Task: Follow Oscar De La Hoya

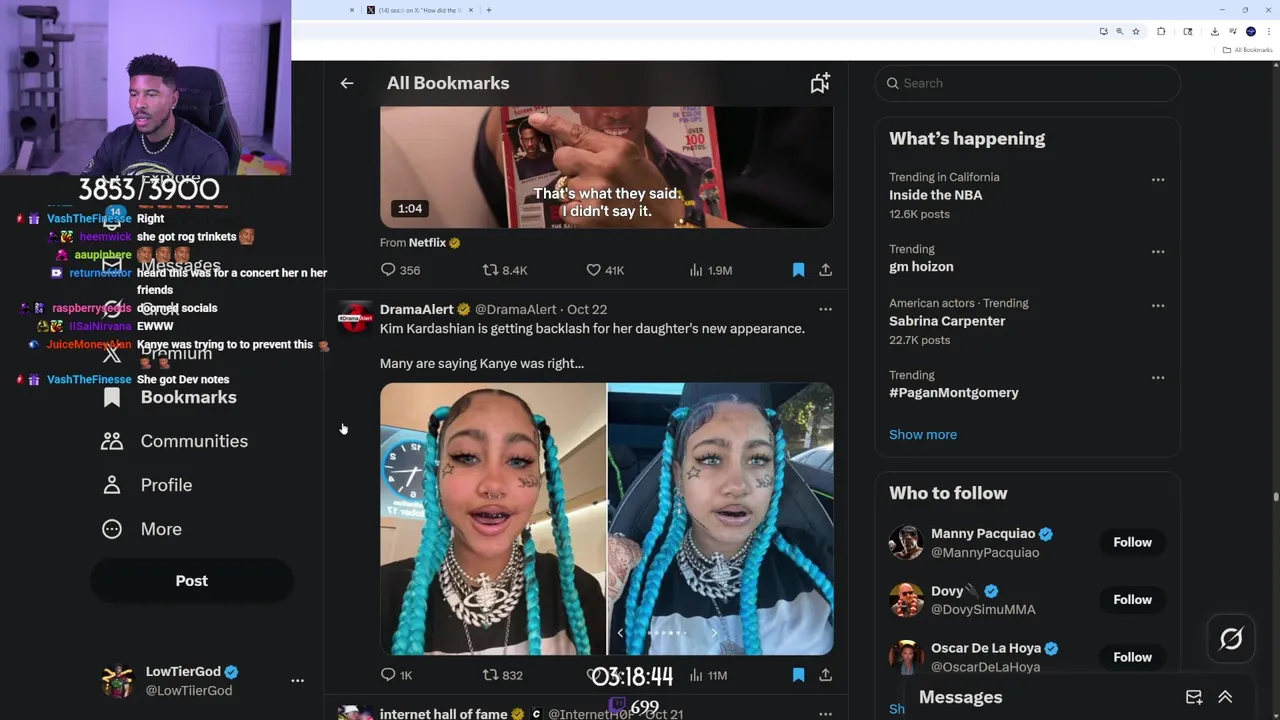Action: 1132,657
